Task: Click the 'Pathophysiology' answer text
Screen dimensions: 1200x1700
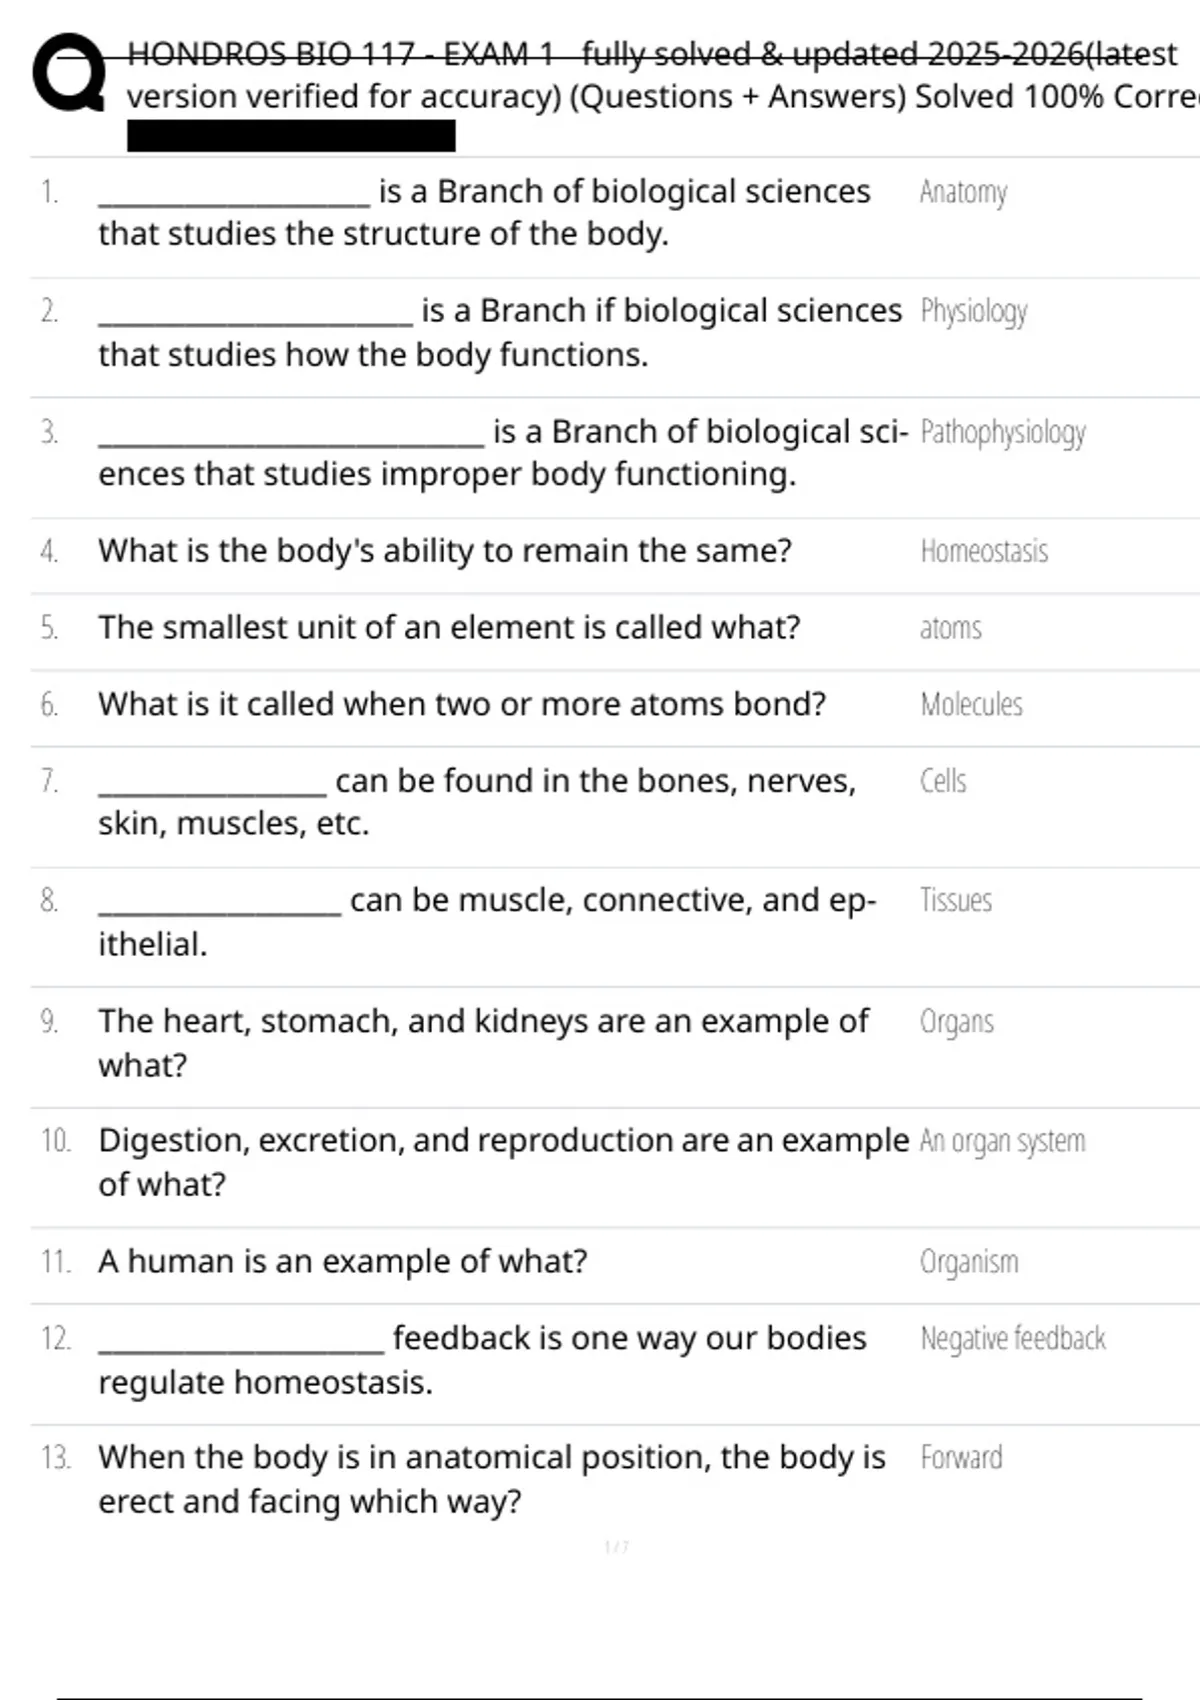Action: [1002, 432]
